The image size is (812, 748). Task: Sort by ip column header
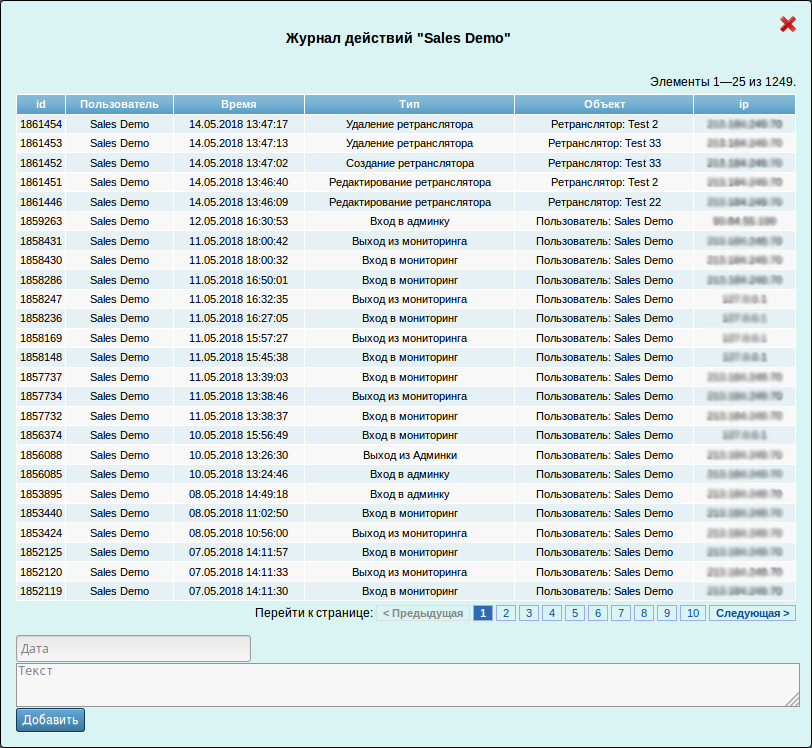[744, 104]
